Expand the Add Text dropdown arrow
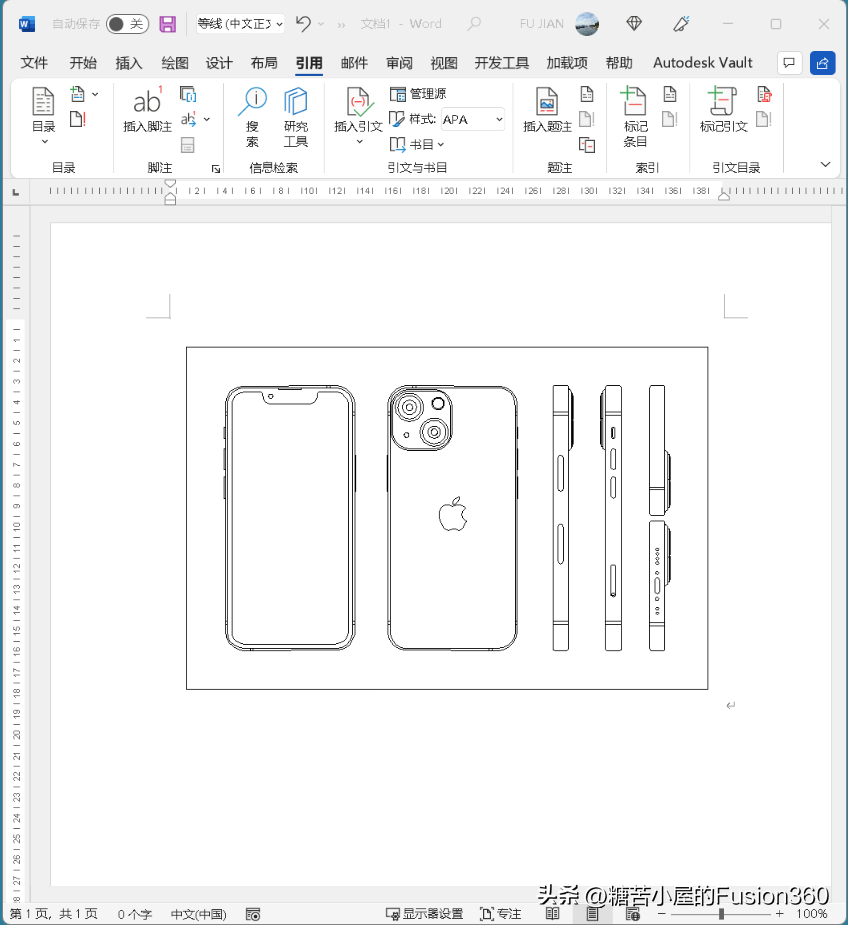This screenshot has height=925, width=848. 95,94
